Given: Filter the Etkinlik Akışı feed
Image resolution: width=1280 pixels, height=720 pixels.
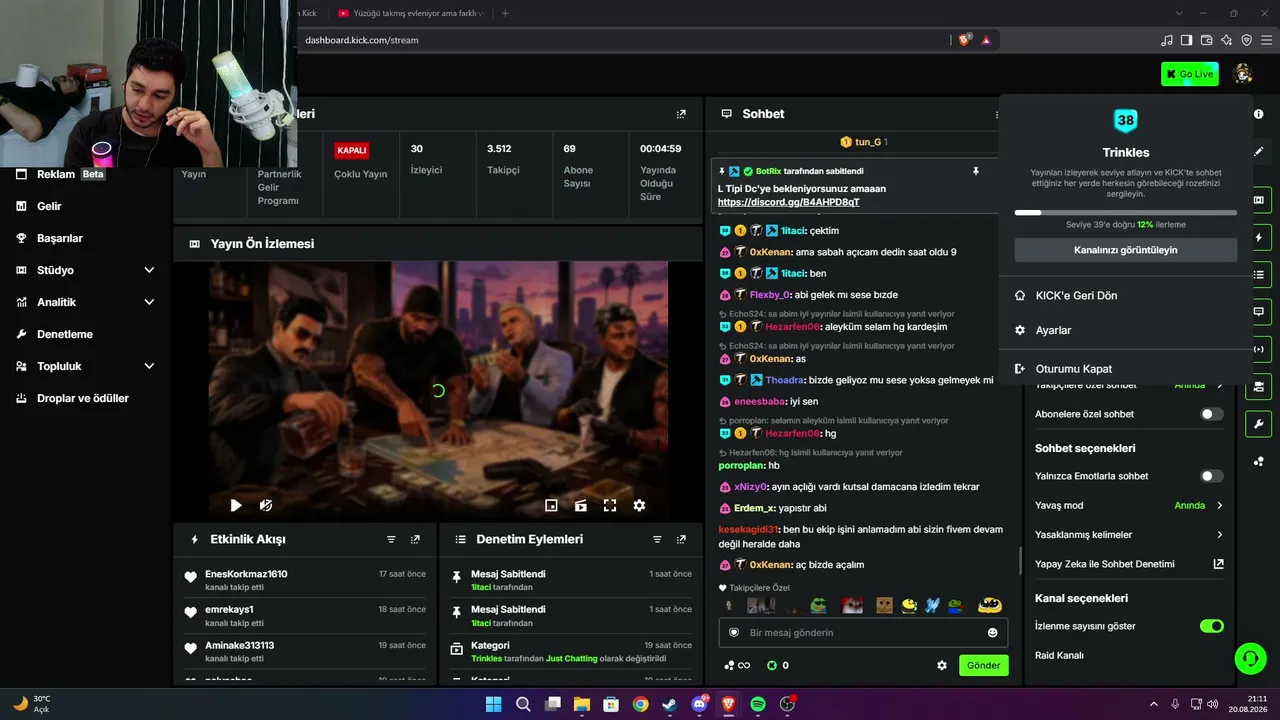Looking at the screenshot, I should pos(391,540).
